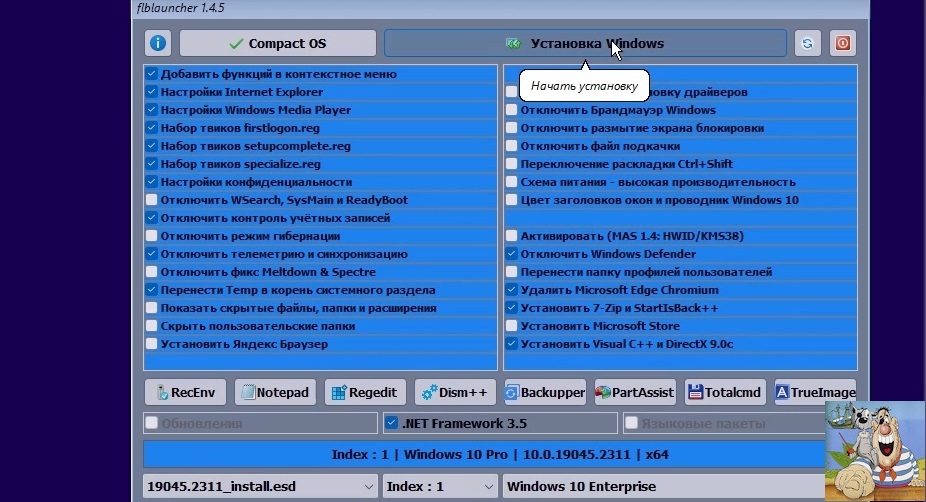Check Цвет заголовков окон и проводник Windows 10
The image size is (926, 502).
(x=511, y=200)
